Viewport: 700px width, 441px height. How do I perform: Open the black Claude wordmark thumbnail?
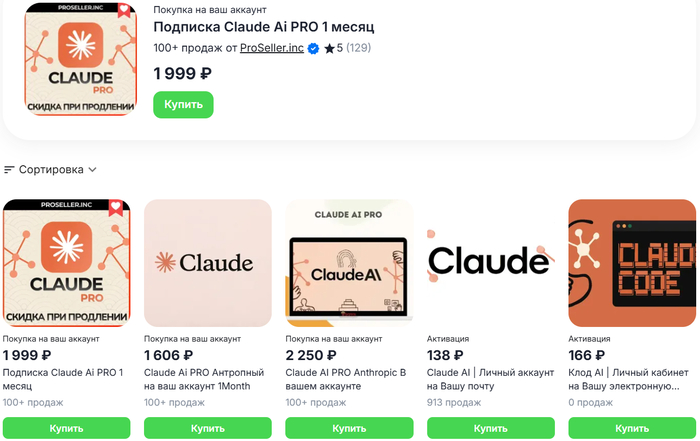coord(489,263)
